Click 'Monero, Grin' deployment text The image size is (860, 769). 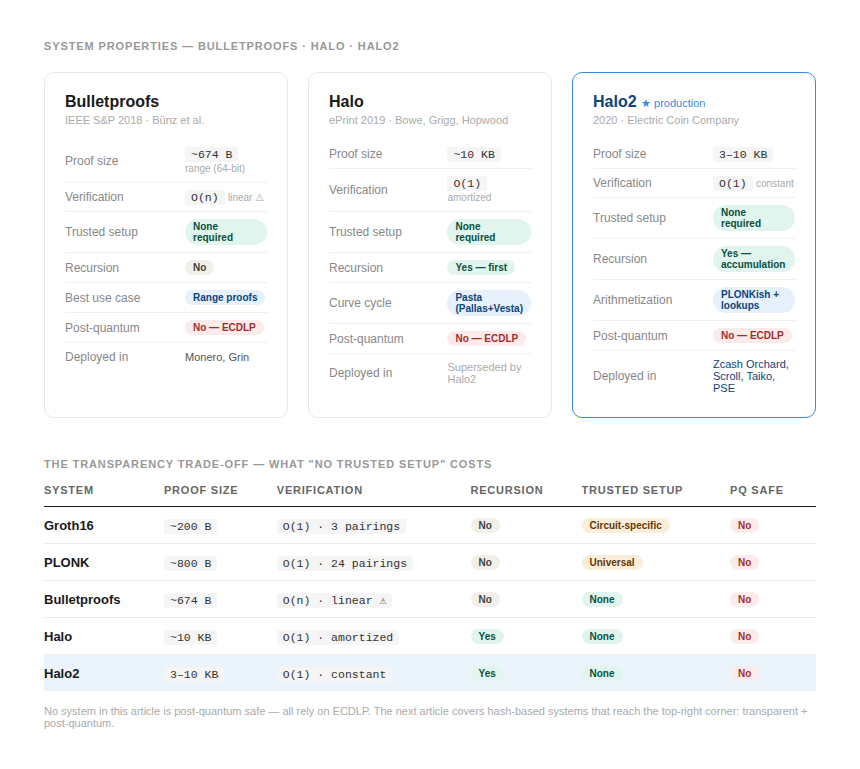[x=217, y=357]
